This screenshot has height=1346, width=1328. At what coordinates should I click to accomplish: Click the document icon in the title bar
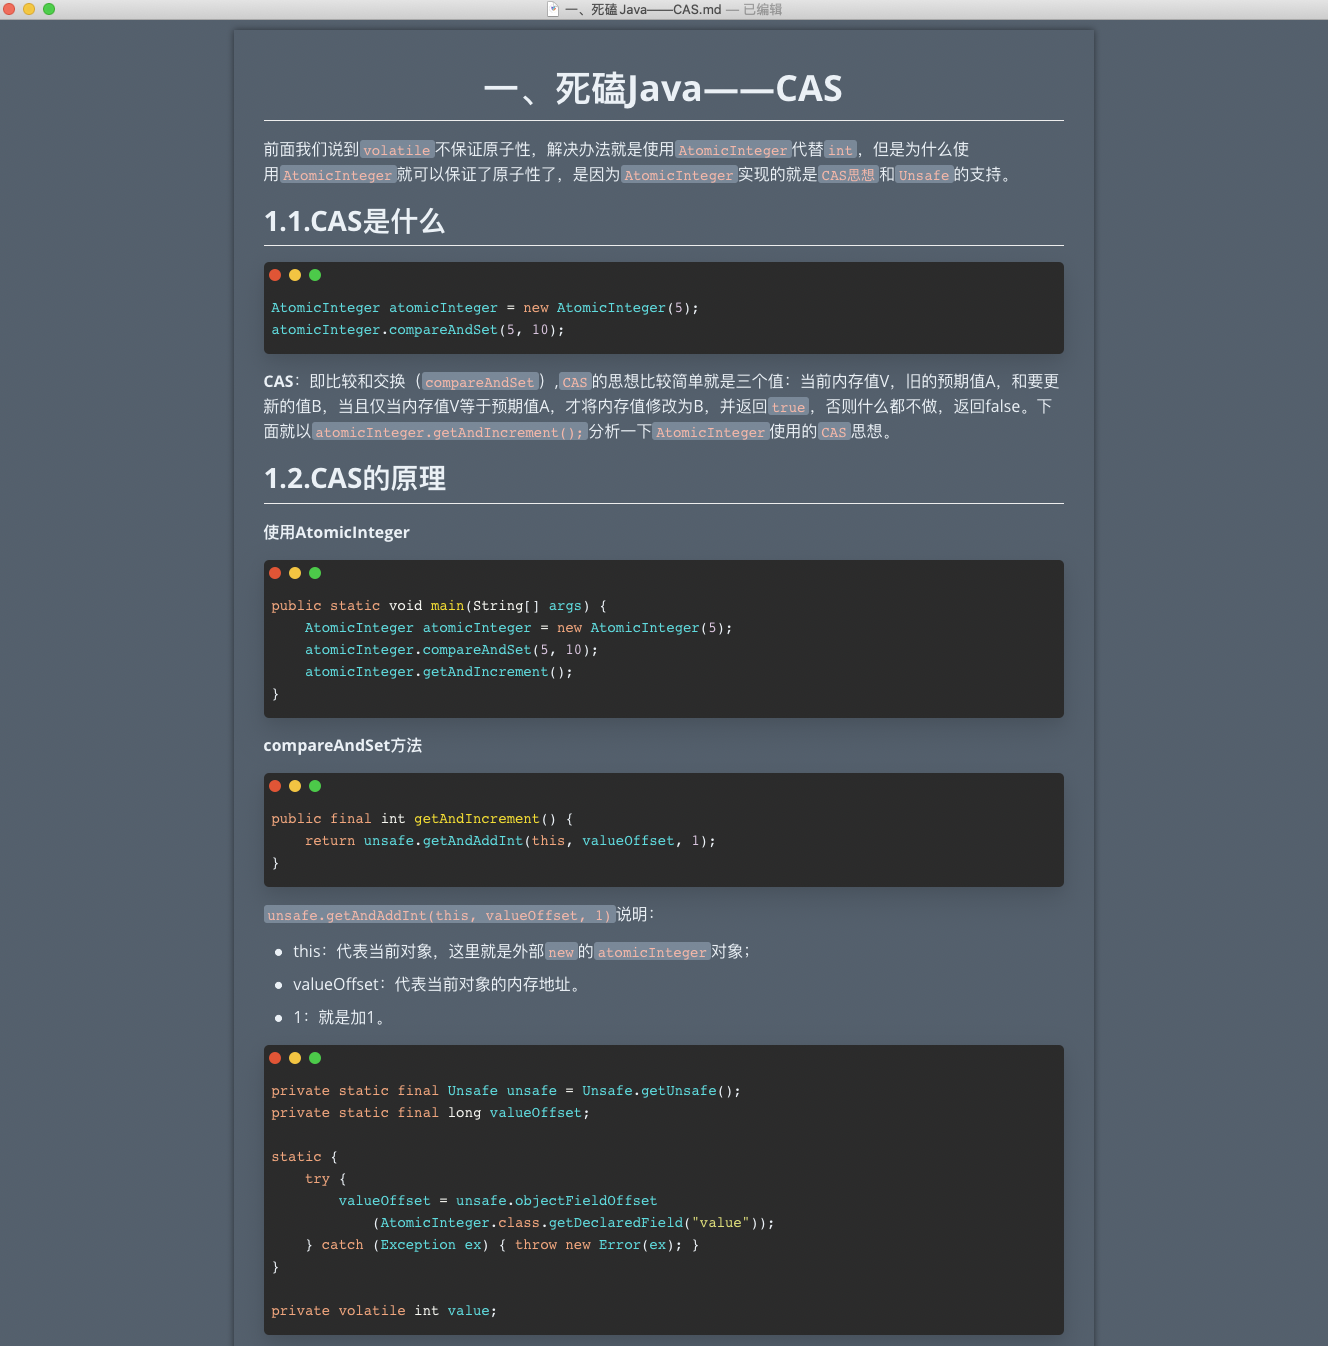coord(552,9)
